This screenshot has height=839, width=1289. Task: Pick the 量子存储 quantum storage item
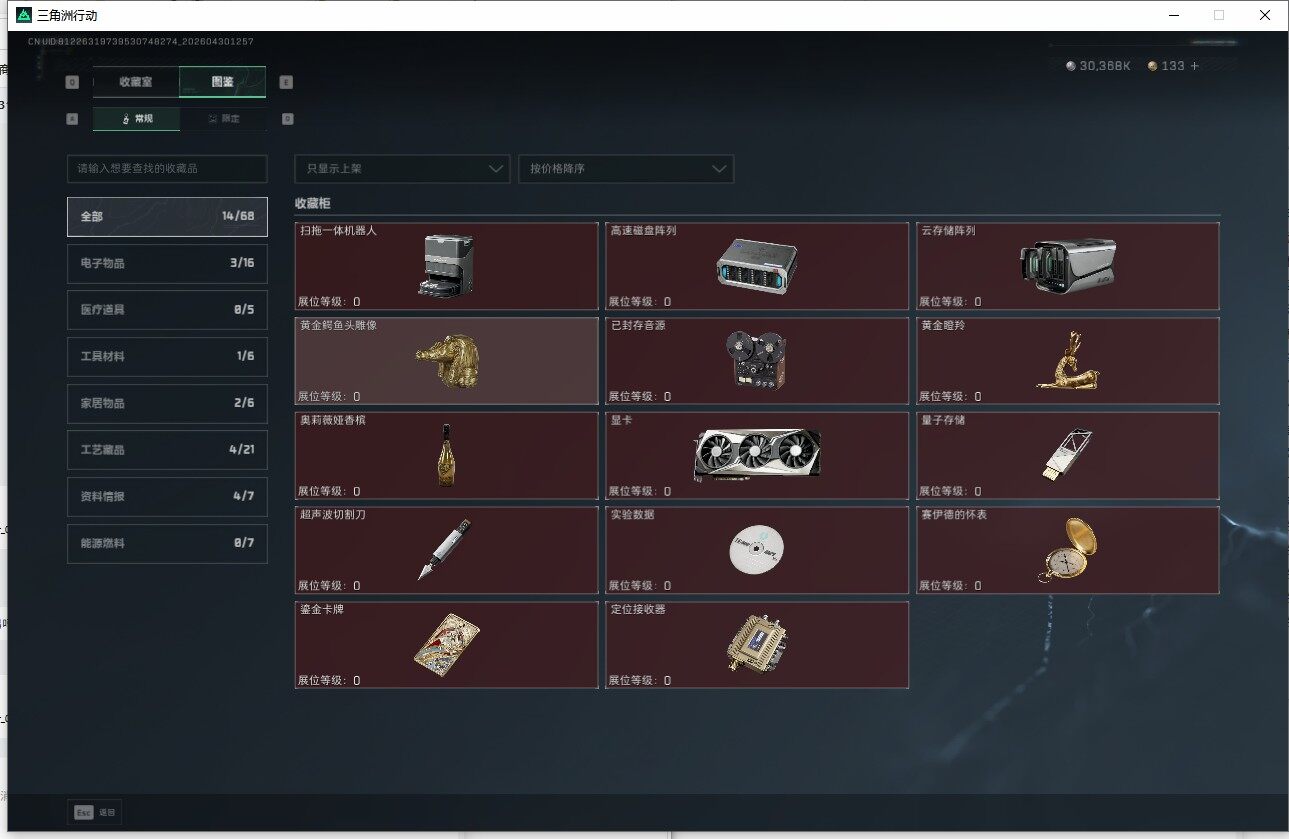(x=1068, y=456)
